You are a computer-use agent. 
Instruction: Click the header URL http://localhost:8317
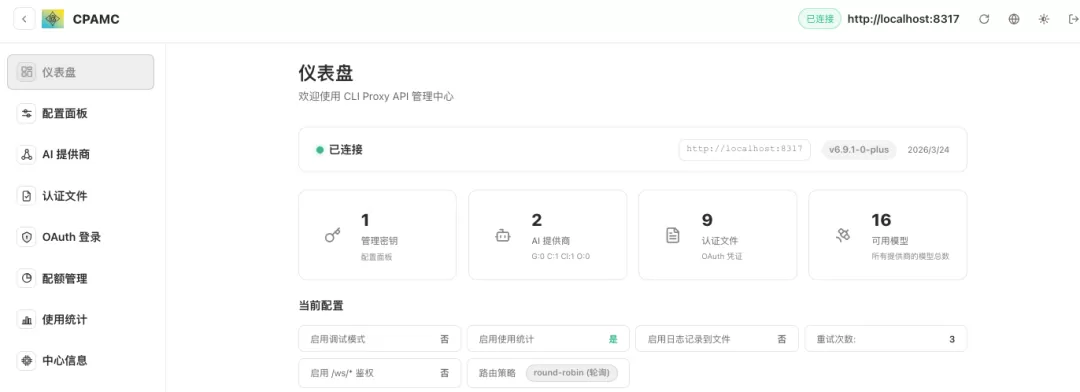click(x=903, y=19)
